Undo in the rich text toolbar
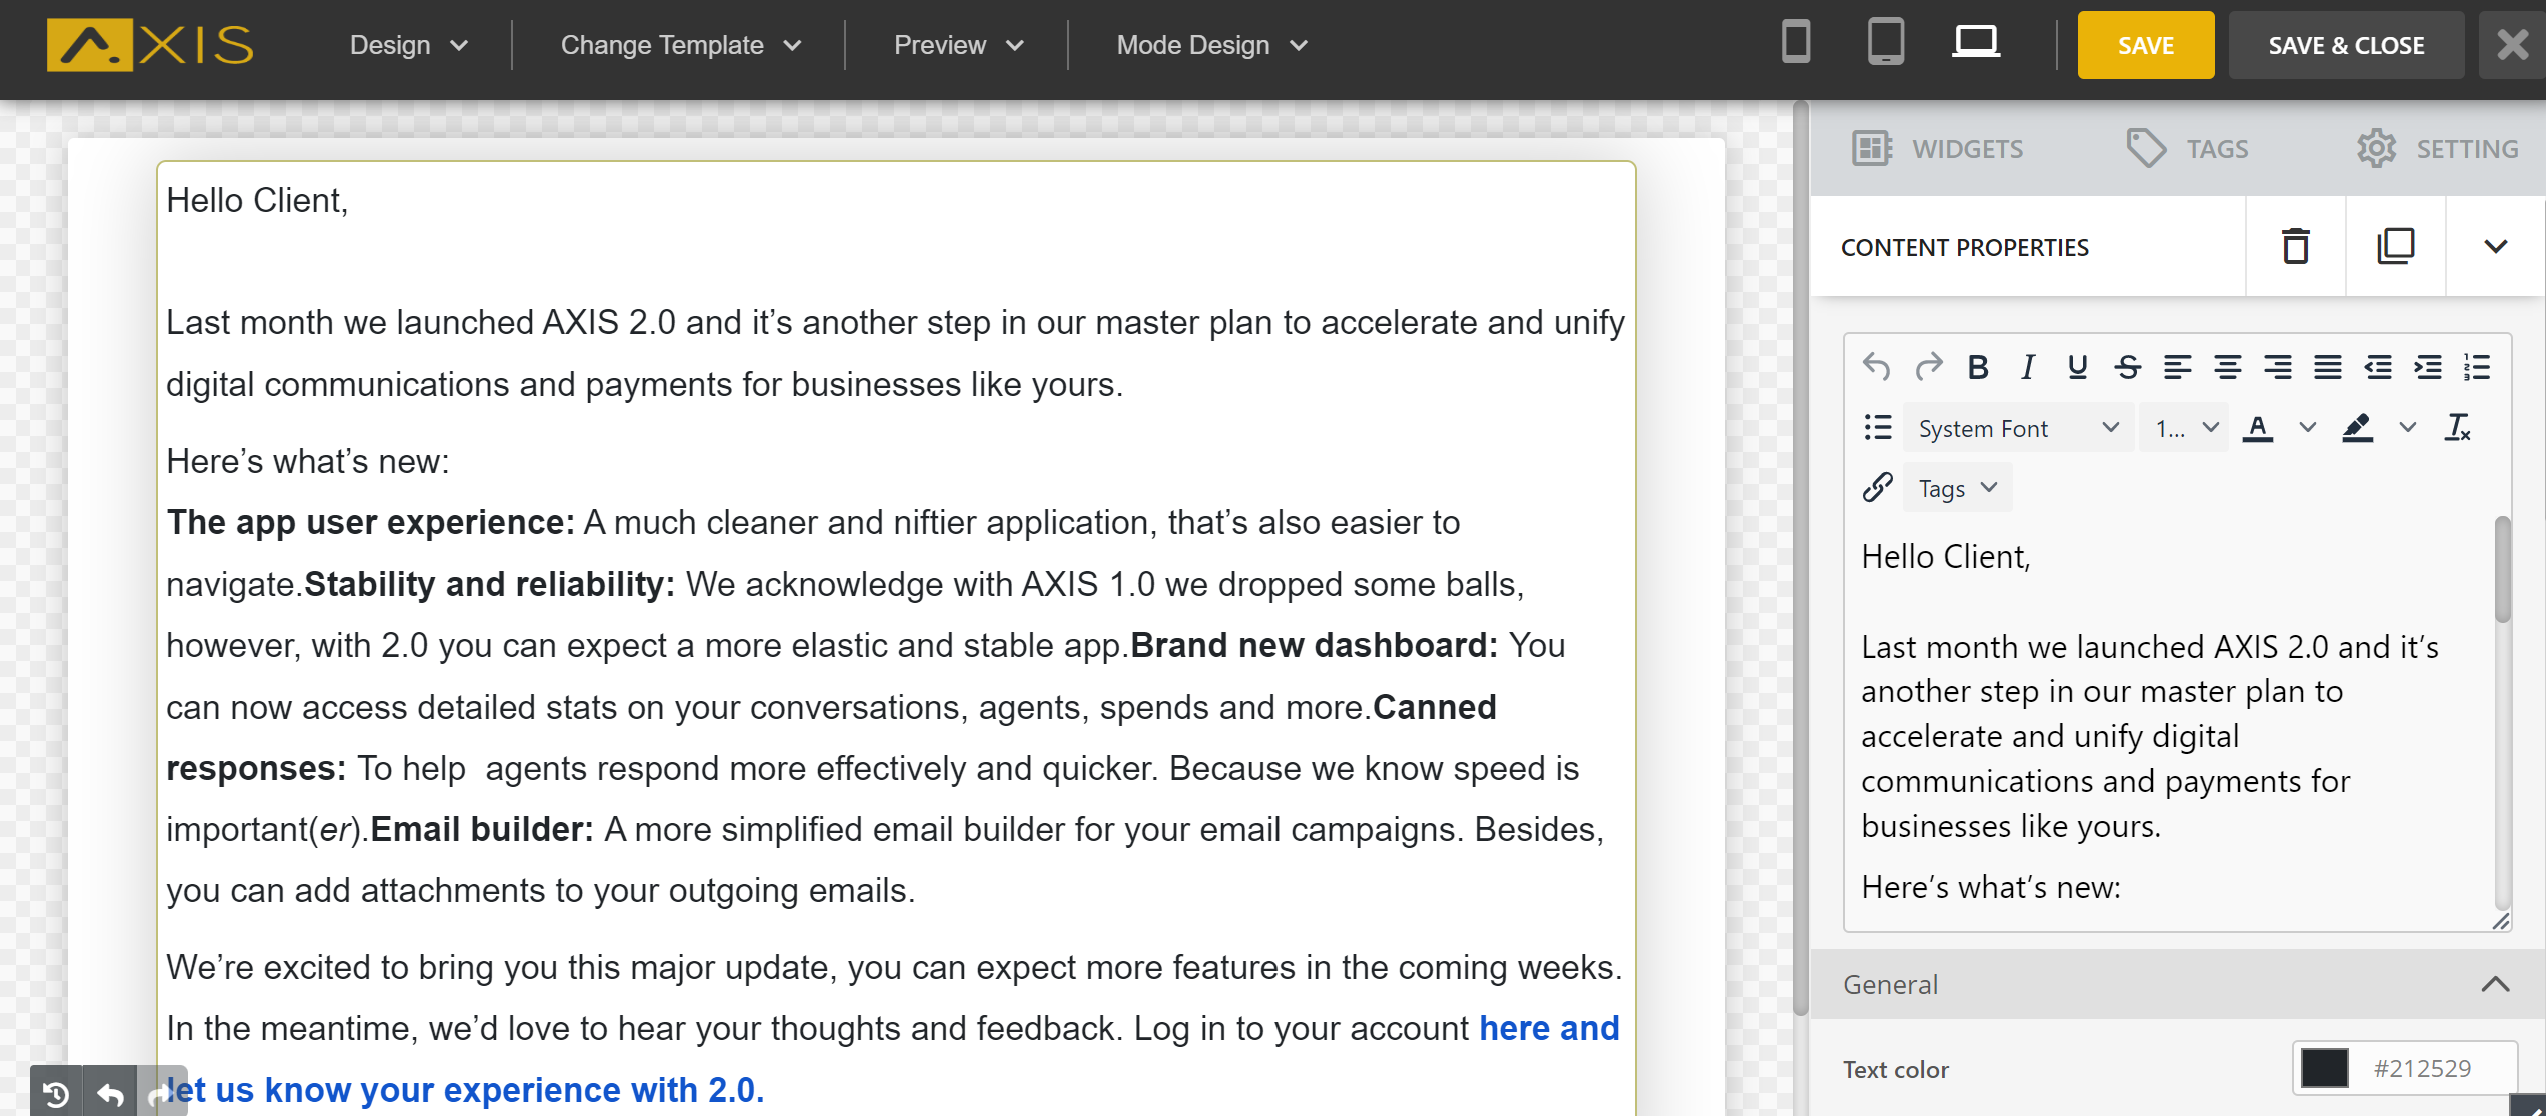2546x1116 pixels. [1877, 367]
